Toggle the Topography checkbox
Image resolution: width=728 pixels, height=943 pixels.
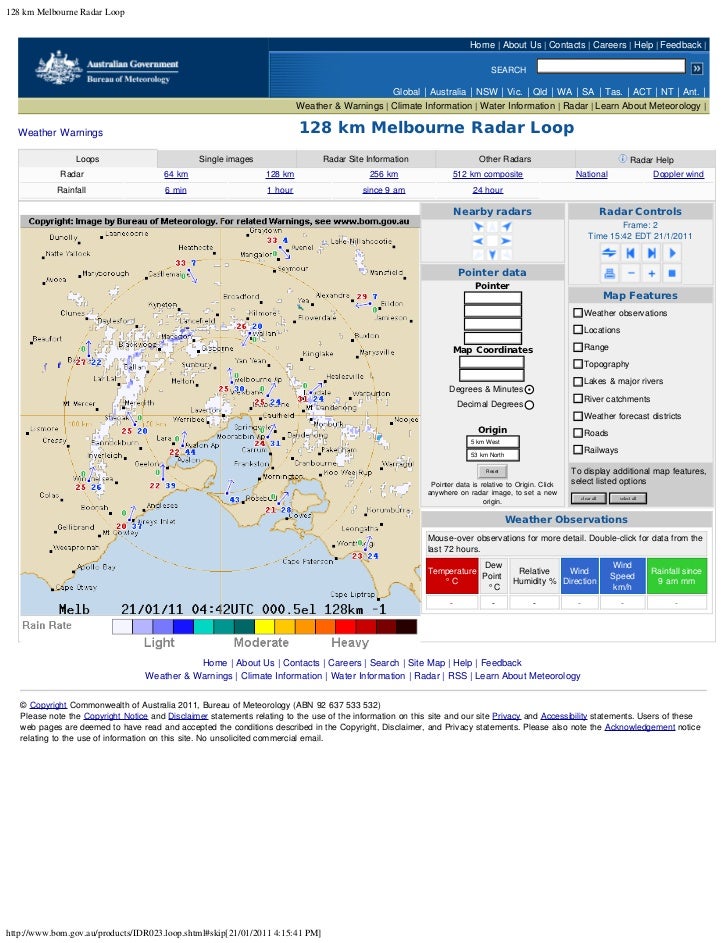[578, 364]
